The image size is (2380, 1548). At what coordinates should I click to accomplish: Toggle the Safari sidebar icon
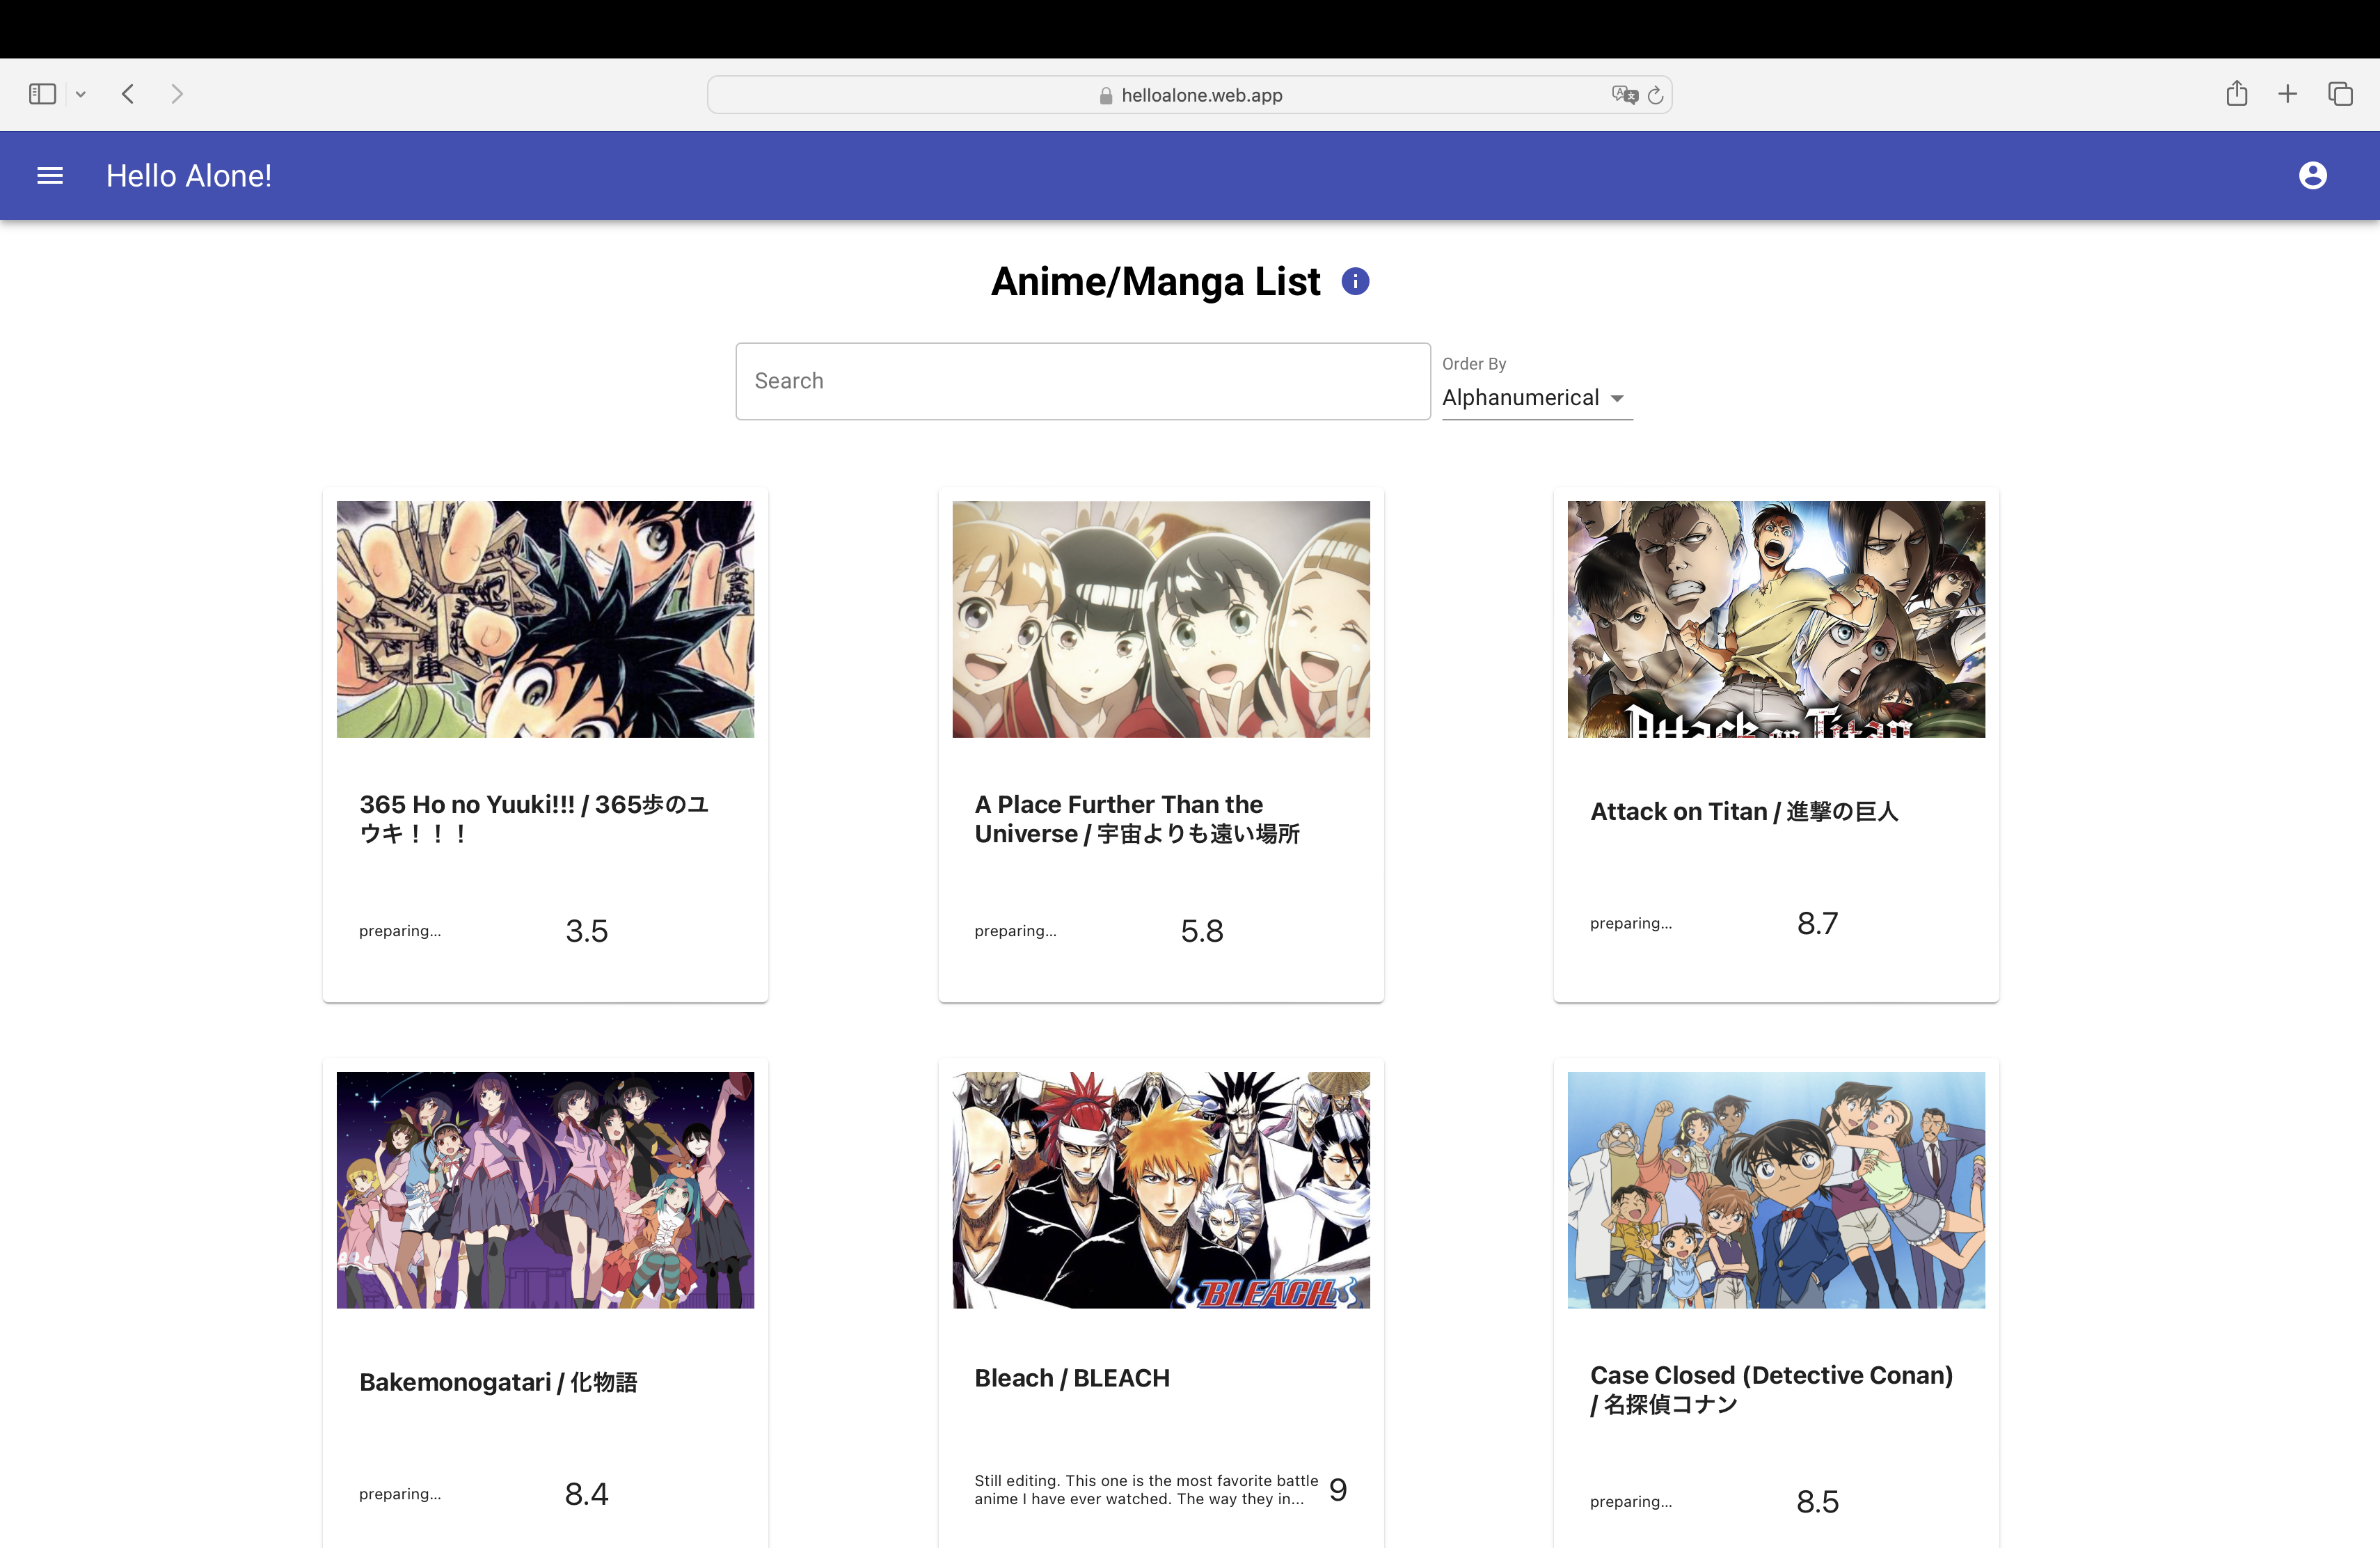(x=42, y=94)
